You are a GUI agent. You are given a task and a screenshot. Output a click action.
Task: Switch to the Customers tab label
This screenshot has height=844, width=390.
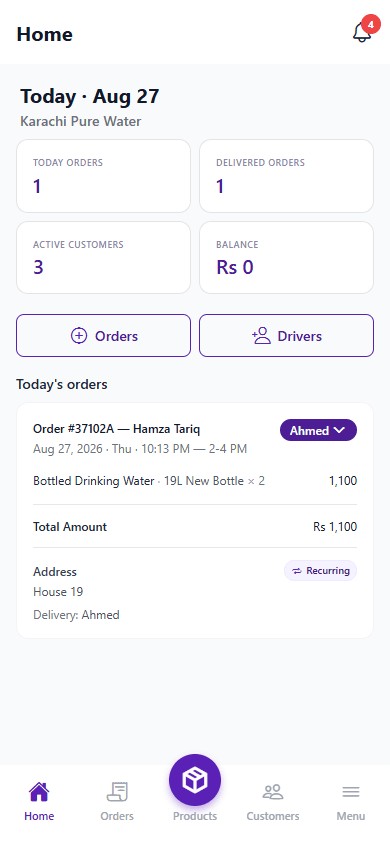pyautogui.click(x=273, y=816)
